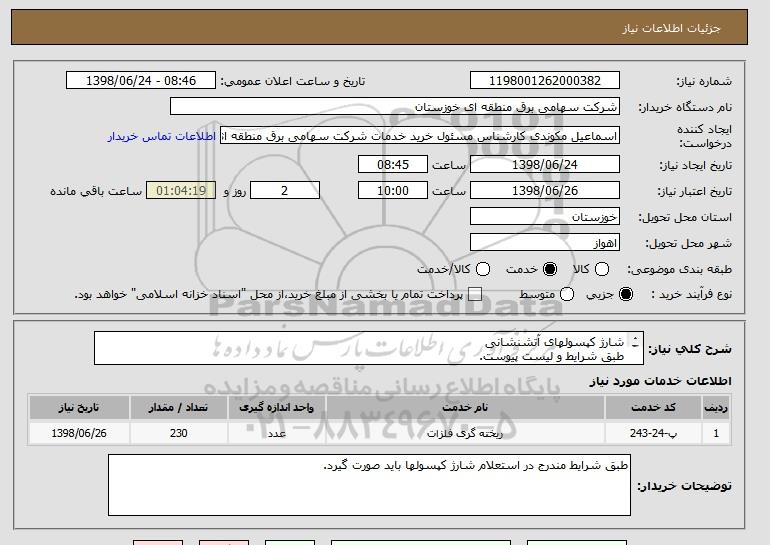The height and width of the screenshot is (545, 770).
Task: Select جزیی purchase process type
Action: coord(627,294)
